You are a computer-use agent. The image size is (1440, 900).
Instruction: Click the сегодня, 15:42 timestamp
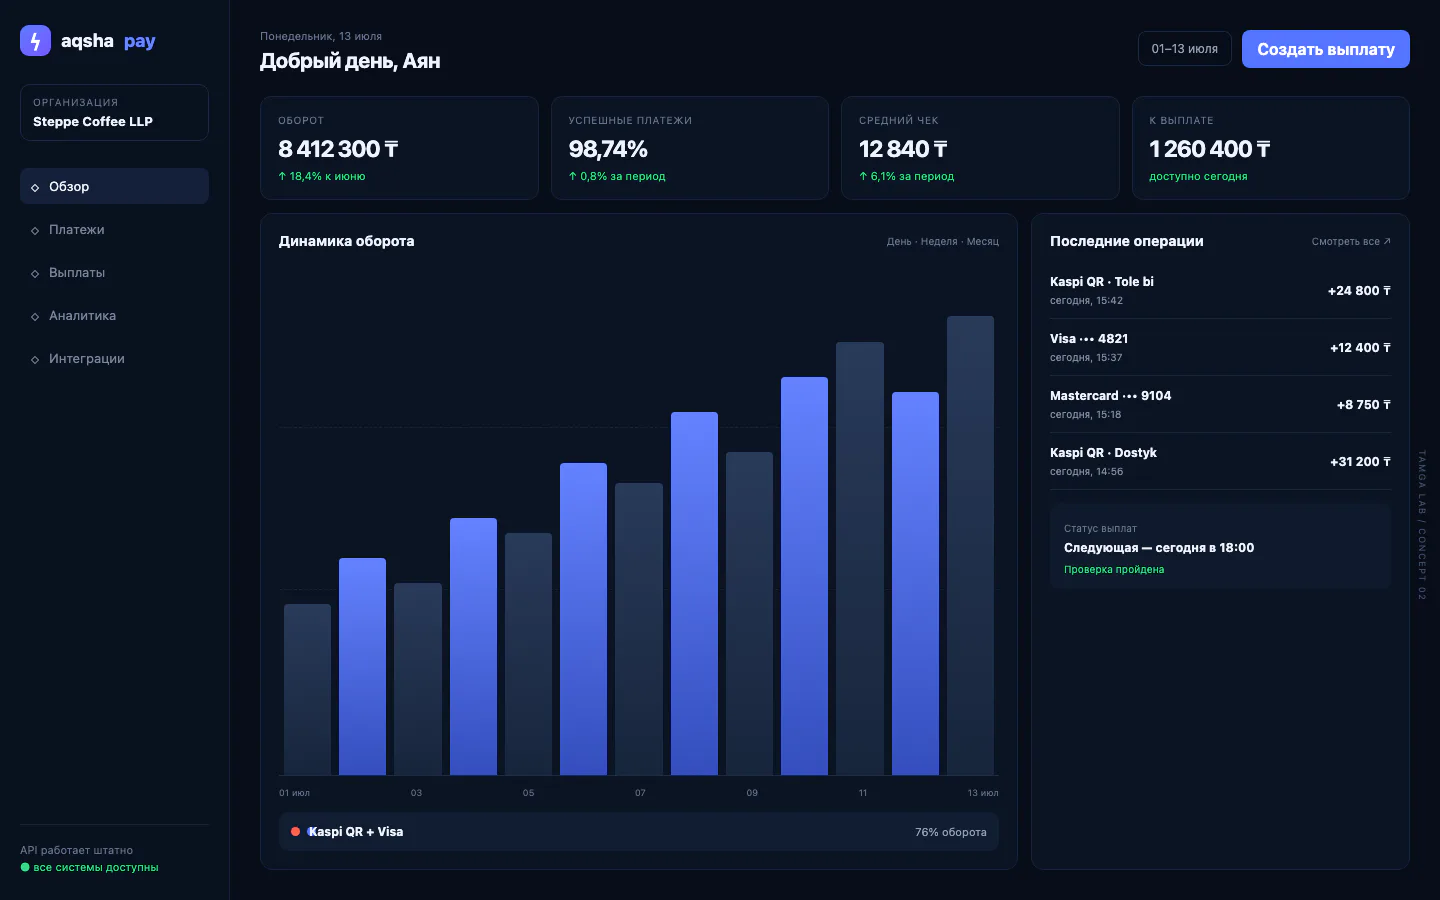1086,301
